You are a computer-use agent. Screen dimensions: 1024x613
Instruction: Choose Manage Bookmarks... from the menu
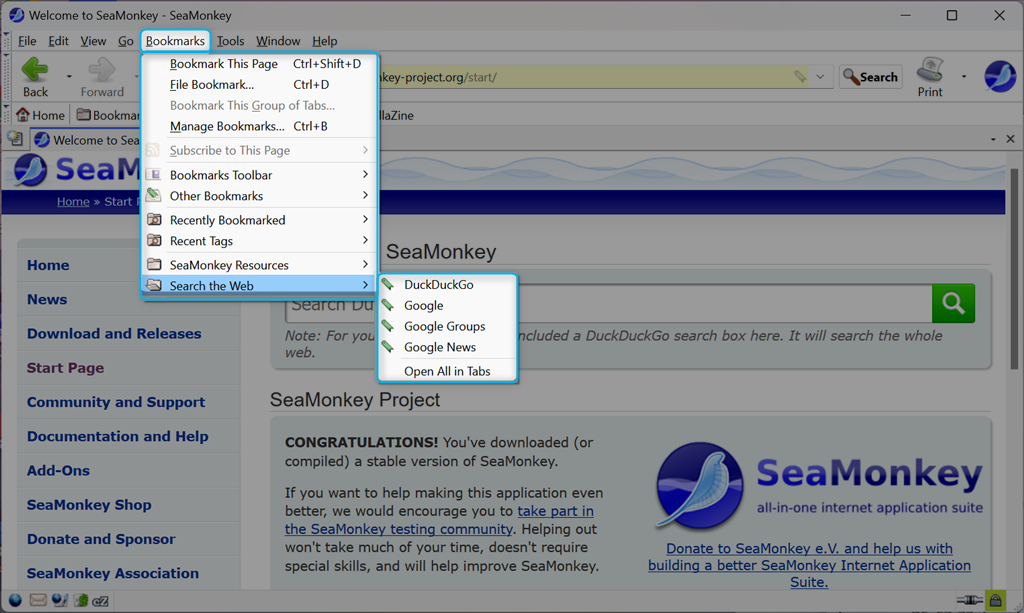tap(260, 127)
